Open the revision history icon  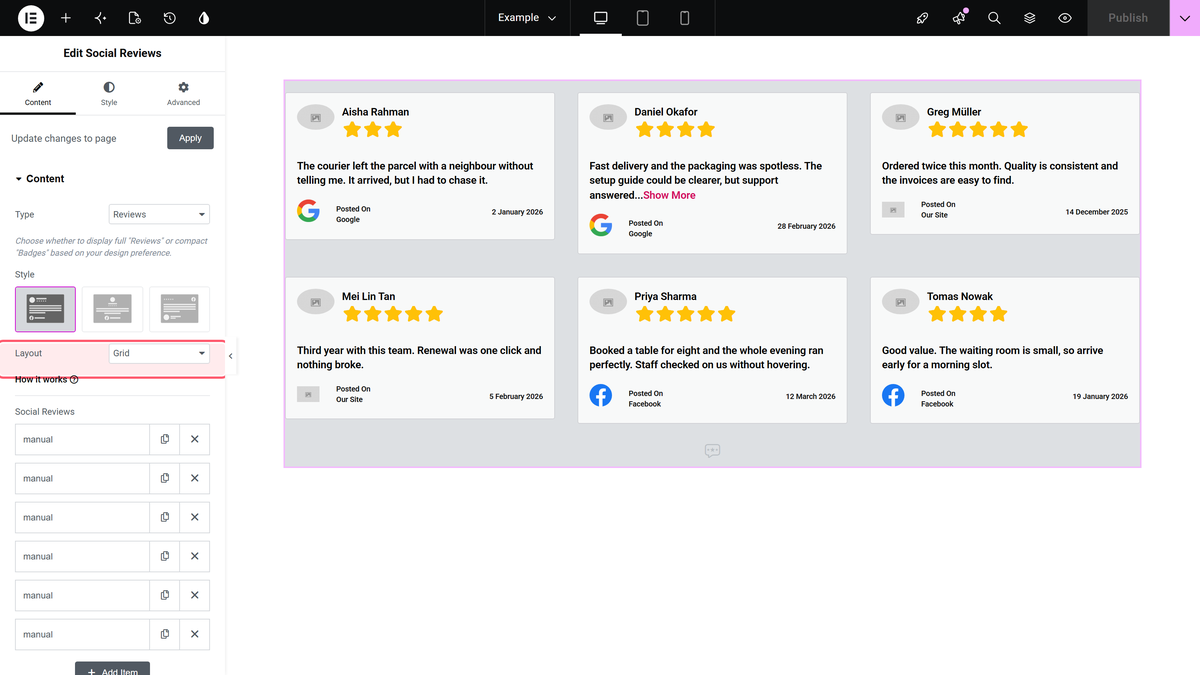click(x=170, y=18)
